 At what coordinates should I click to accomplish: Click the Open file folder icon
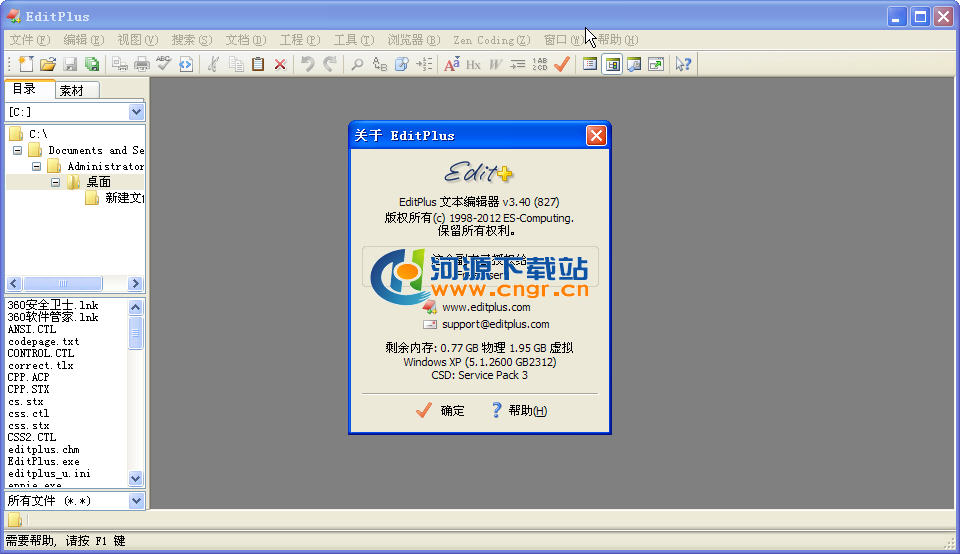coord(48,64)
